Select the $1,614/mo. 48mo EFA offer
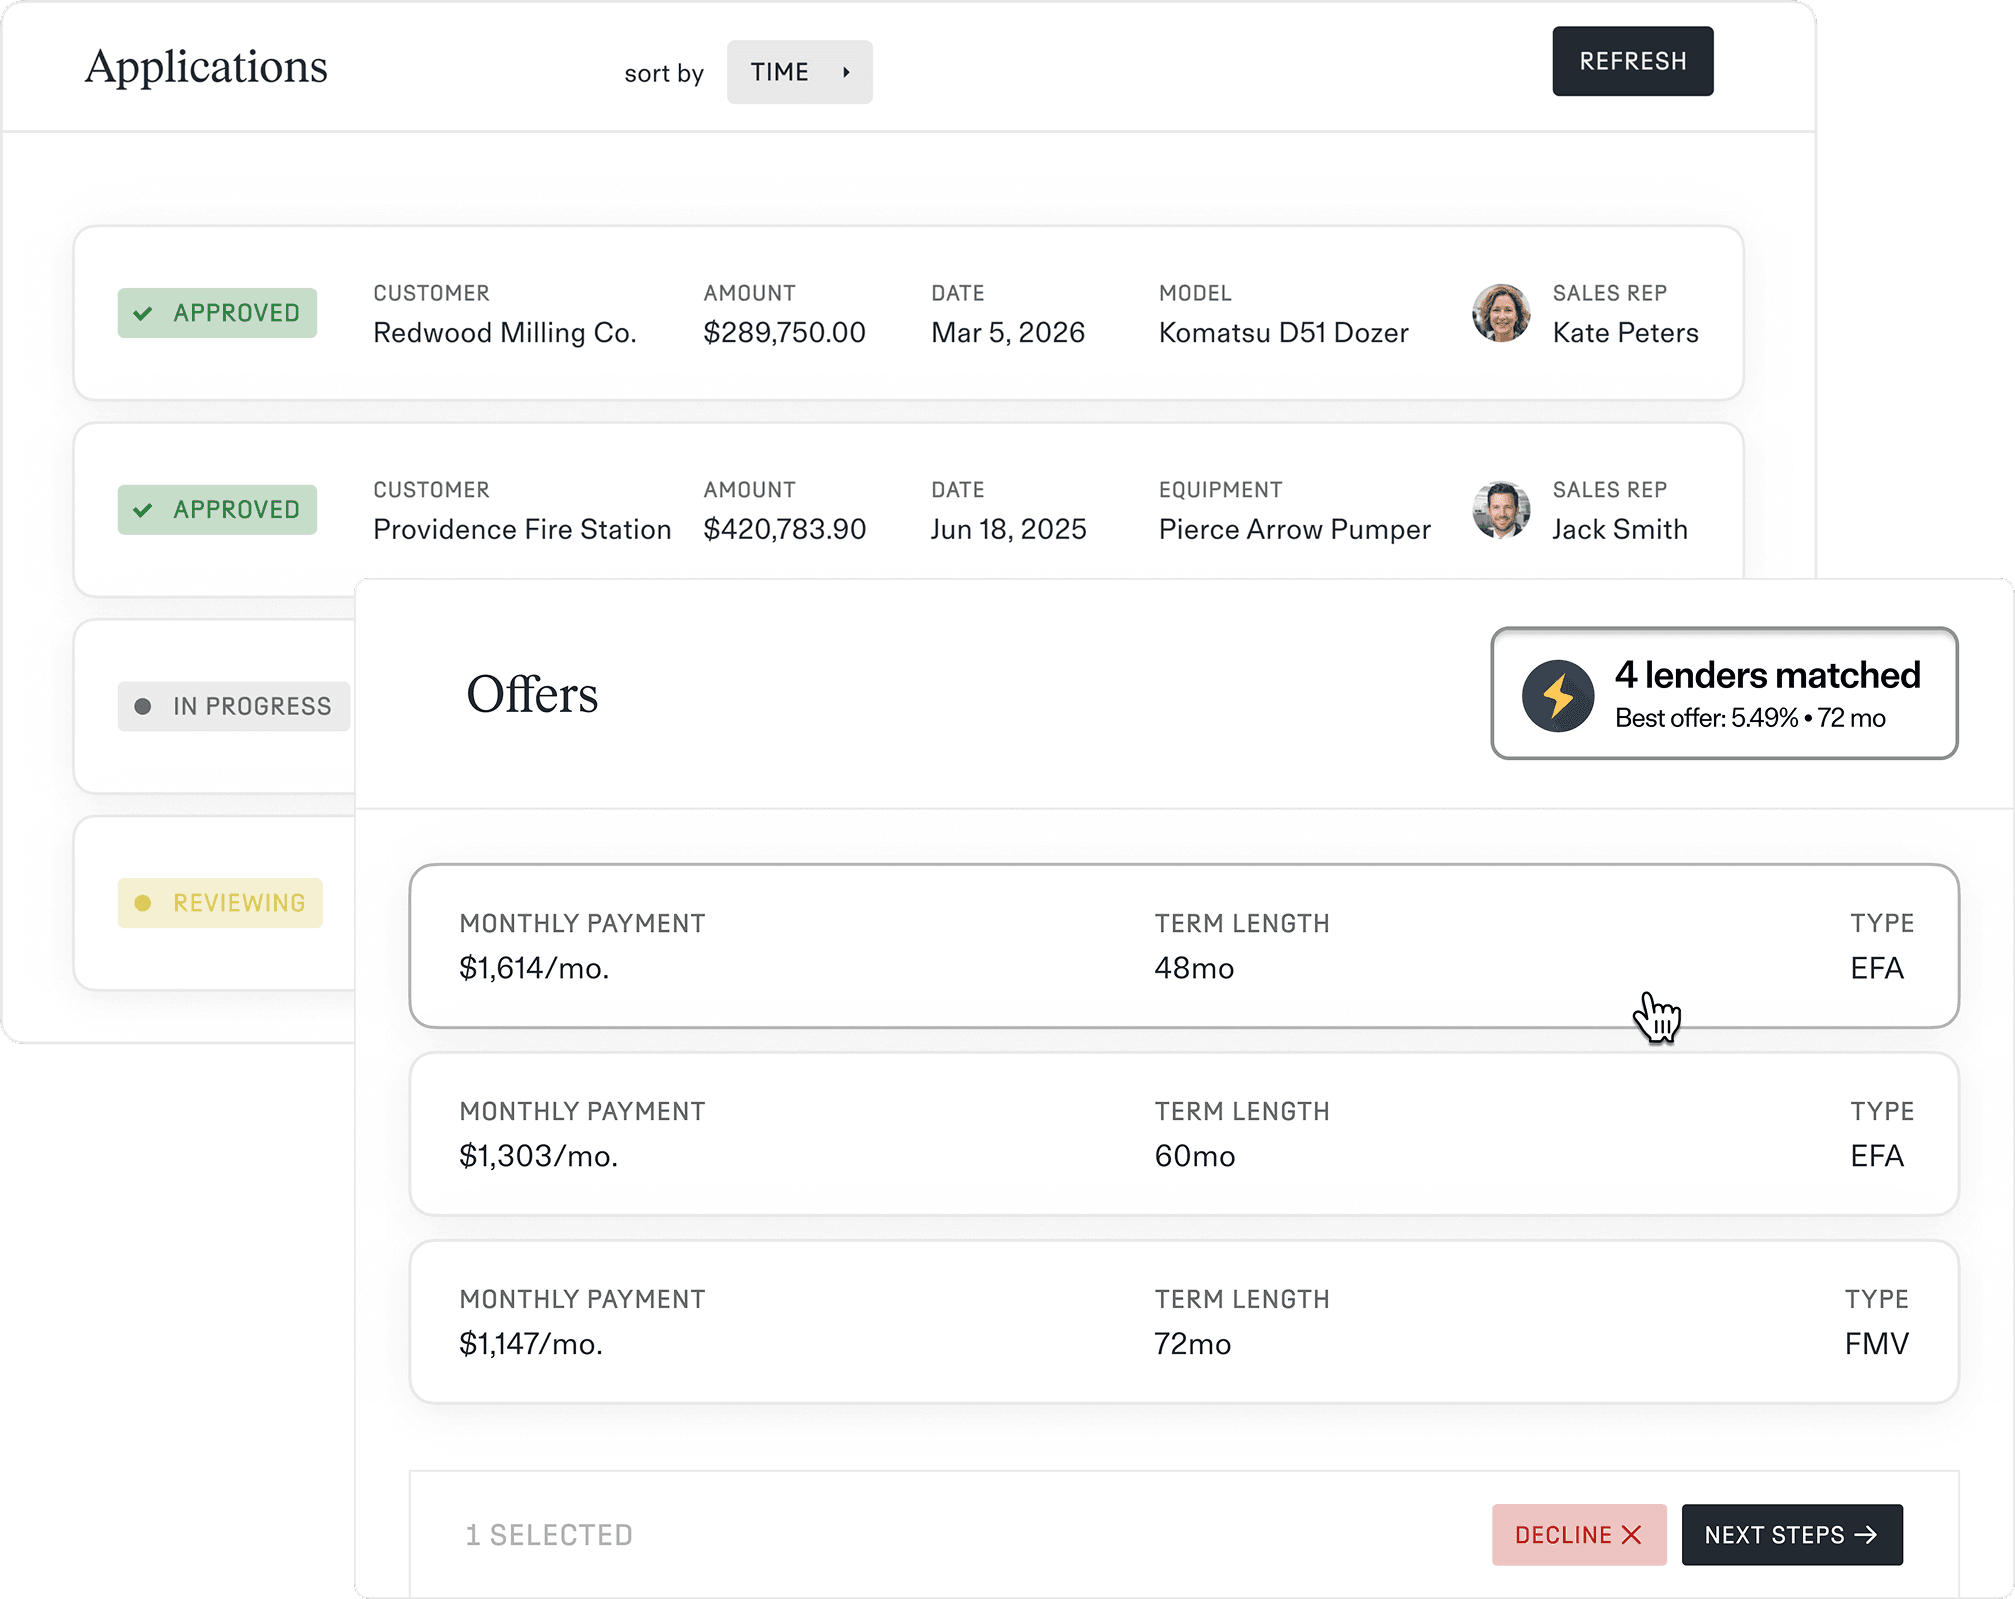Screen dimensions: 2015x1599 [1183, 946]
